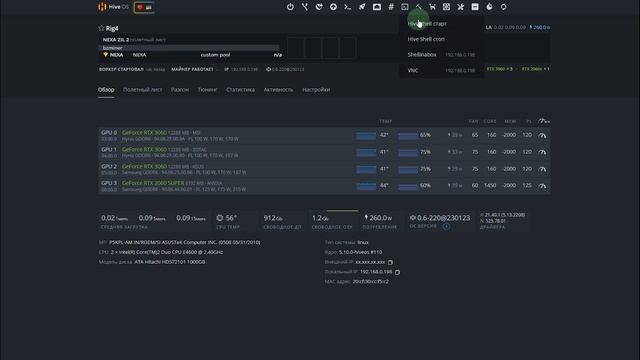
Task: Click the remote access screen icon
Action: point(404,7)
